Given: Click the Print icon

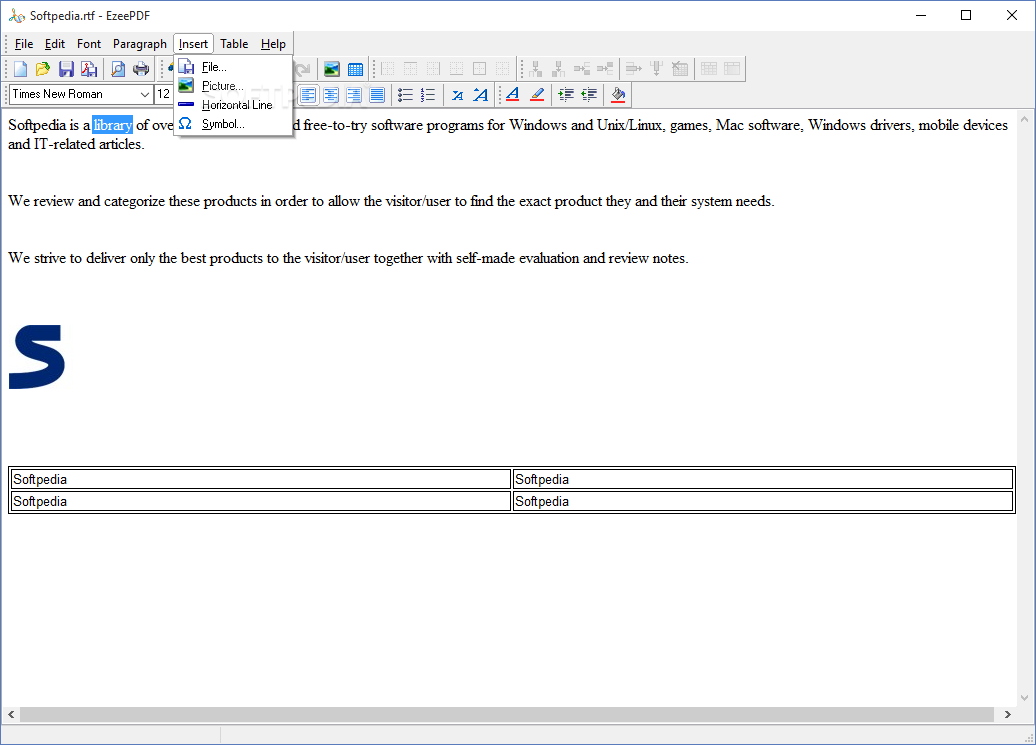Looking at the screenshot, I should [141, 69].
